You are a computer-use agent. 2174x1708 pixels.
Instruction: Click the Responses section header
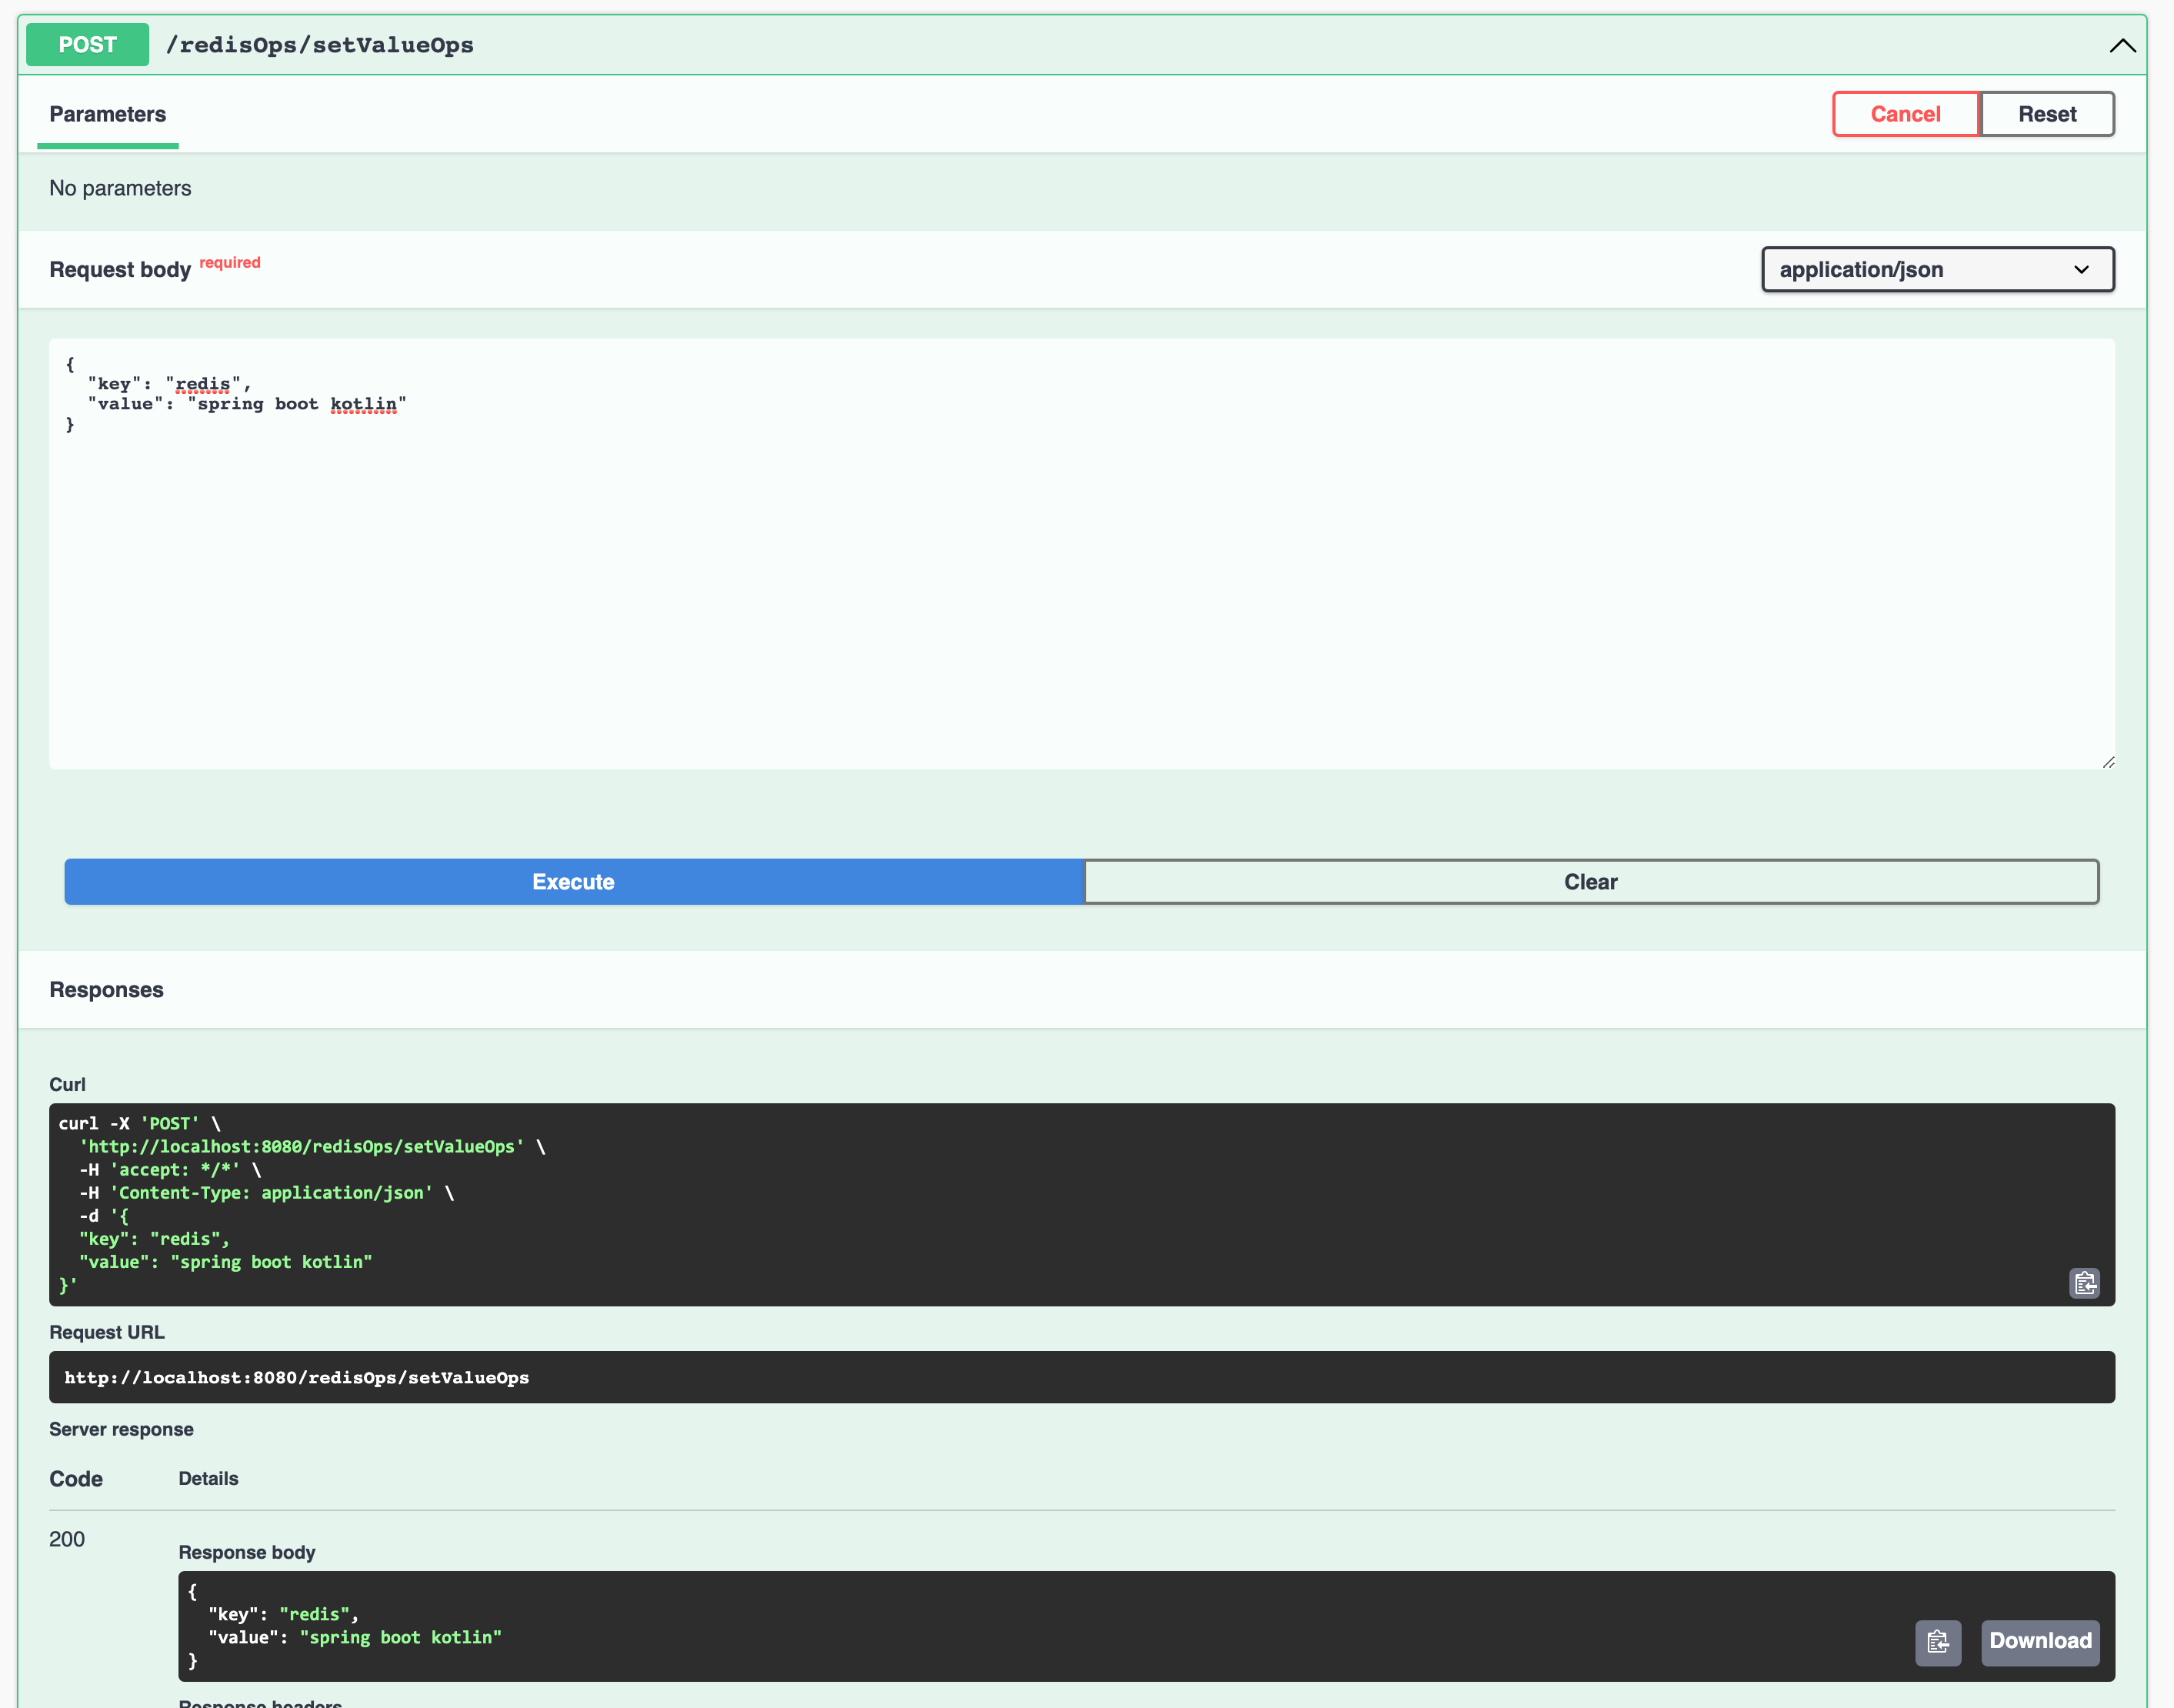pos(106,989)
